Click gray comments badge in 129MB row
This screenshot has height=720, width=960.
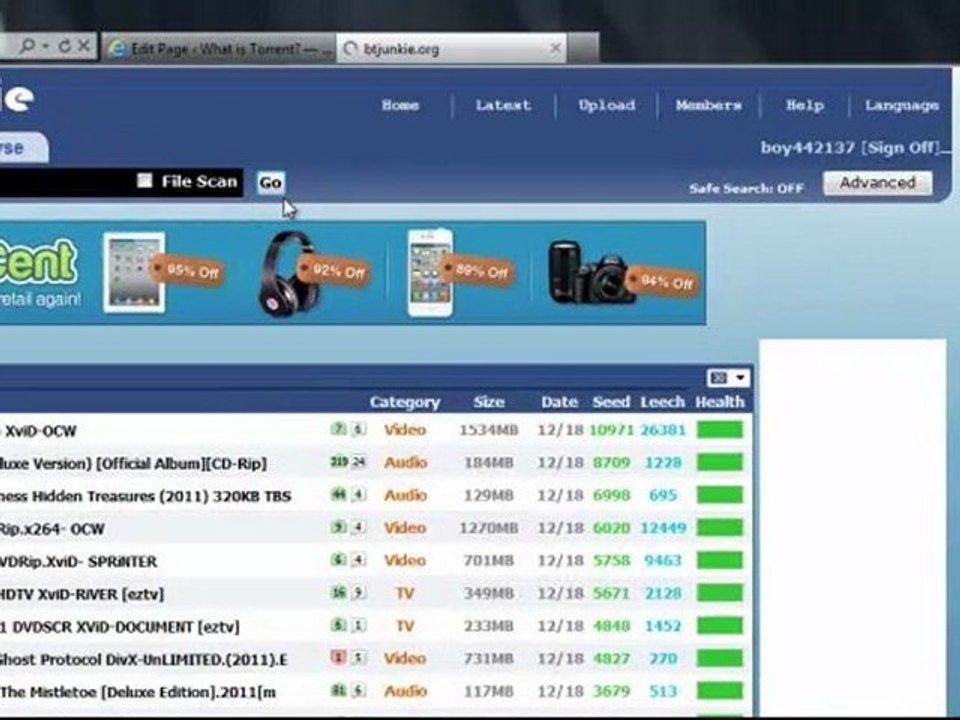tap(359, 494)
